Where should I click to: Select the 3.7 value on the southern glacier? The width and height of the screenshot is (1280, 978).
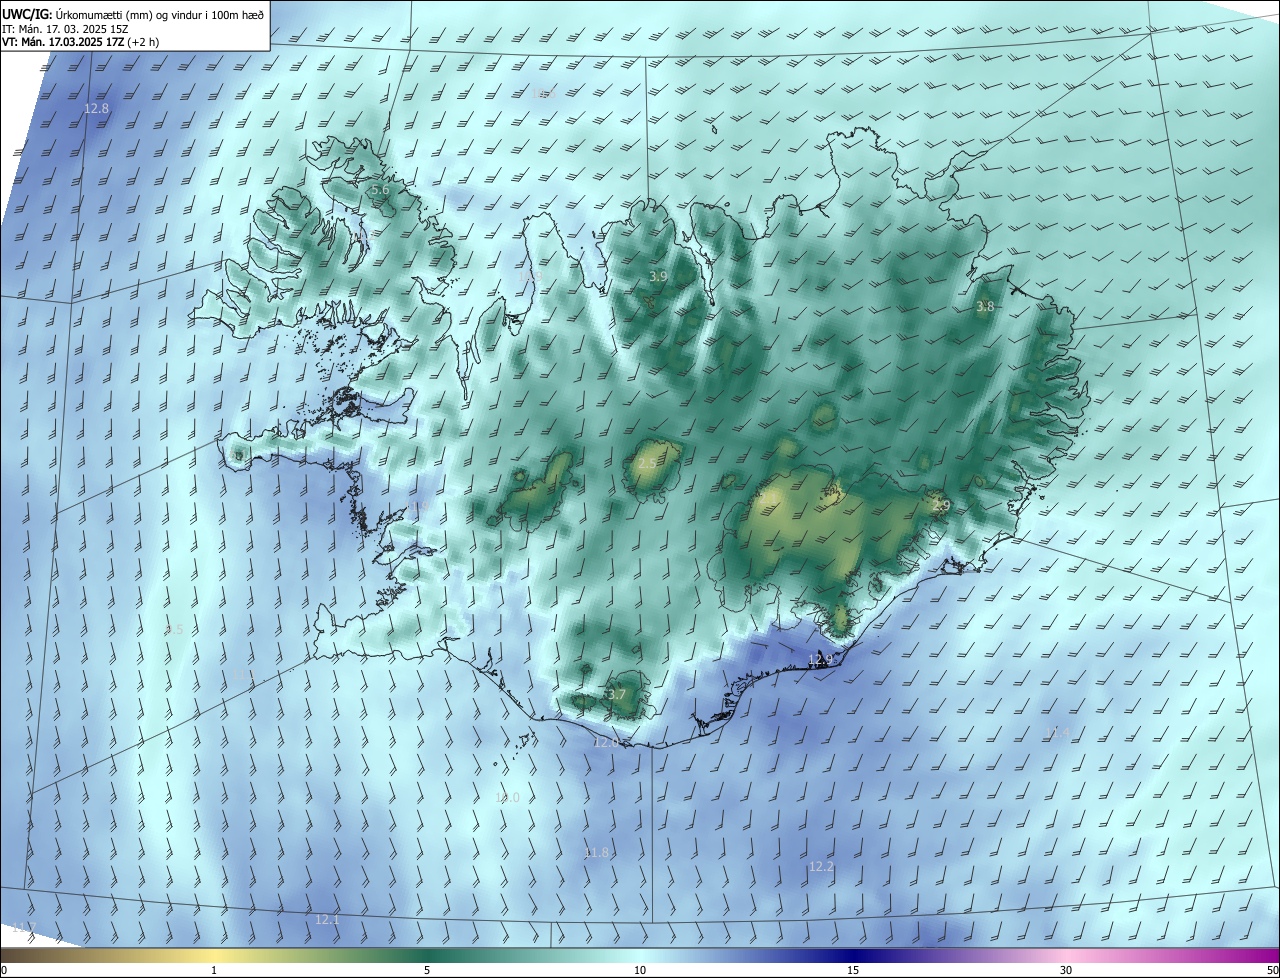616,695
